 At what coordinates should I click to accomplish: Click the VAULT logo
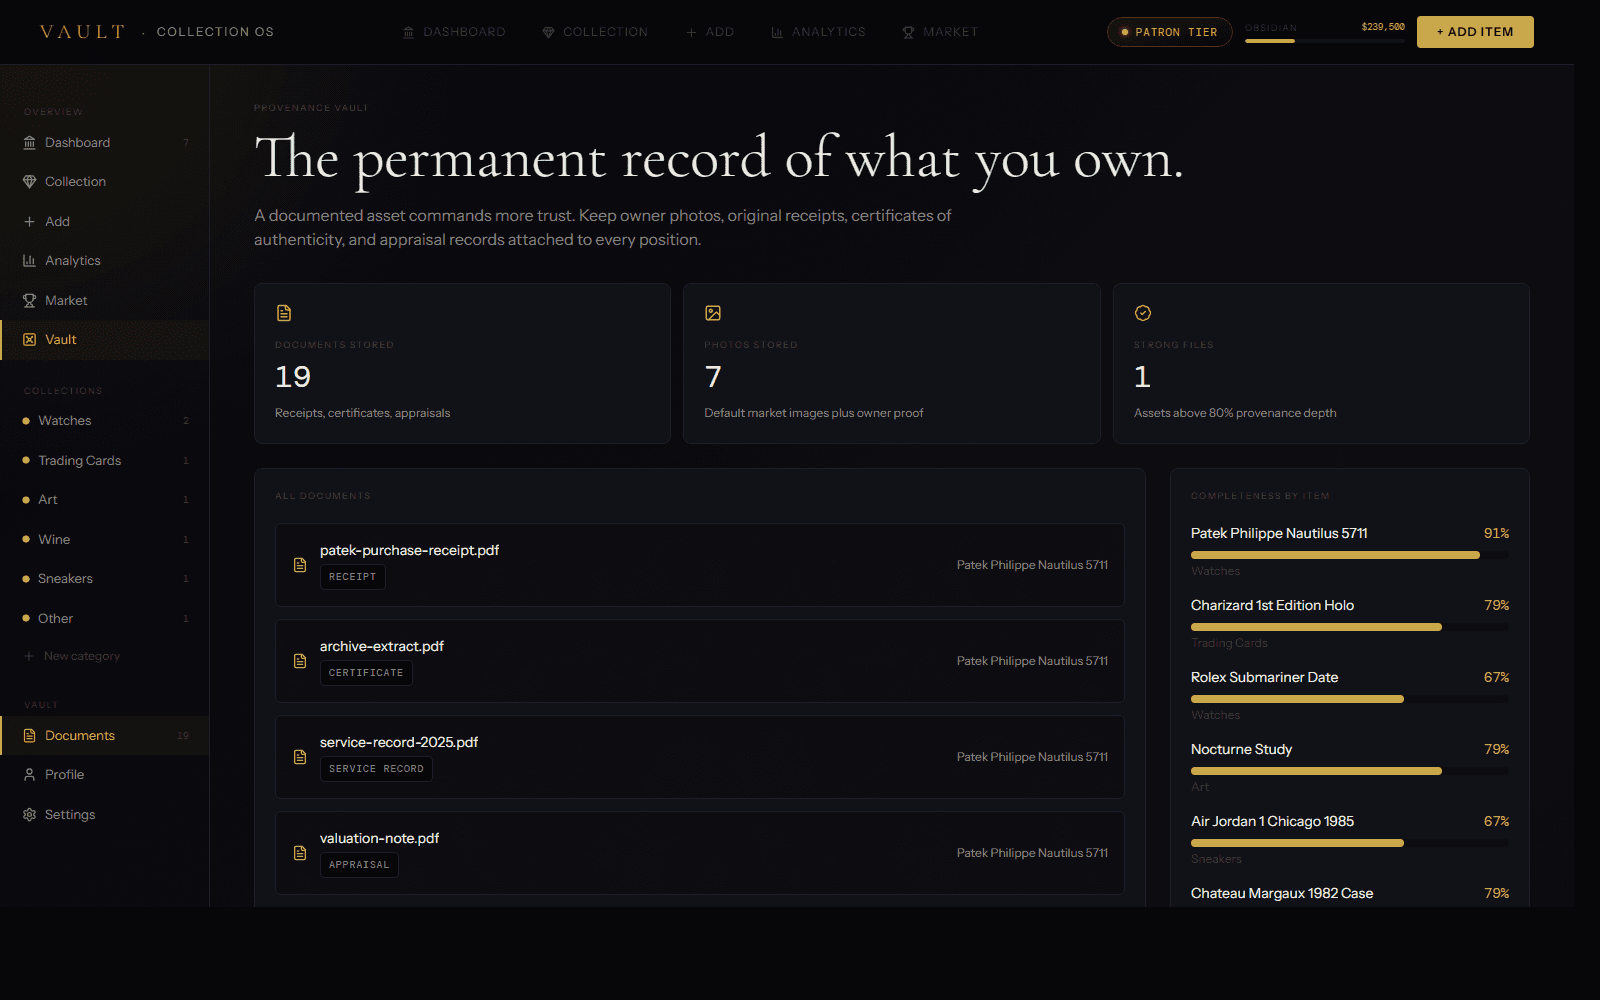coord(82,32)
